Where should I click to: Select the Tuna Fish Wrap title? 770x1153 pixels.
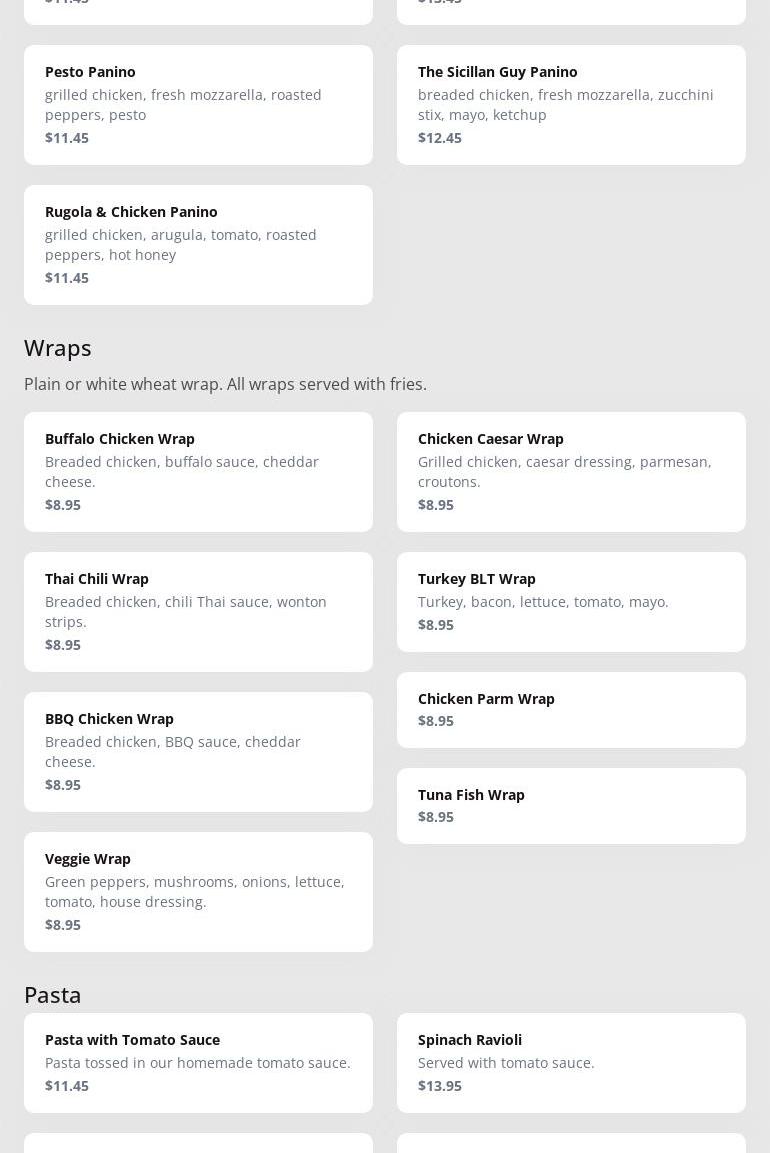pos(471,795)
